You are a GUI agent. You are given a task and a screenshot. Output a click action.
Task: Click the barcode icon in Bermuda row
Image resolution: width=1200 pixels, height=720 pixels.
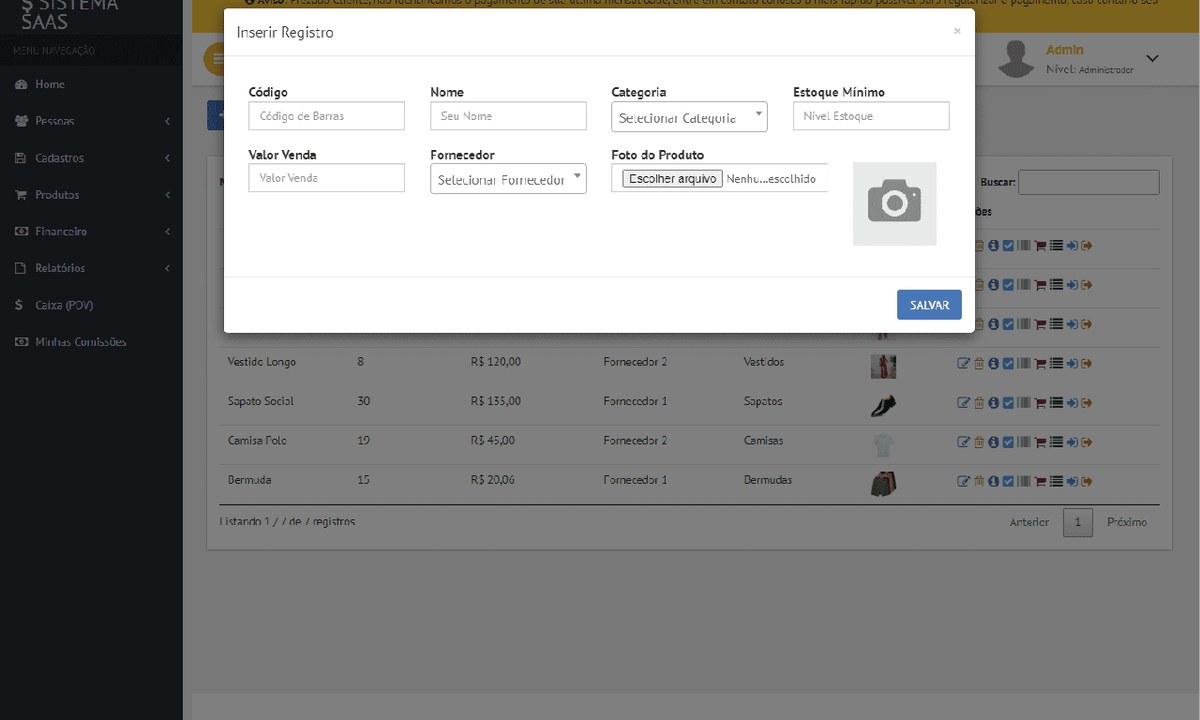click(1024, 481)
